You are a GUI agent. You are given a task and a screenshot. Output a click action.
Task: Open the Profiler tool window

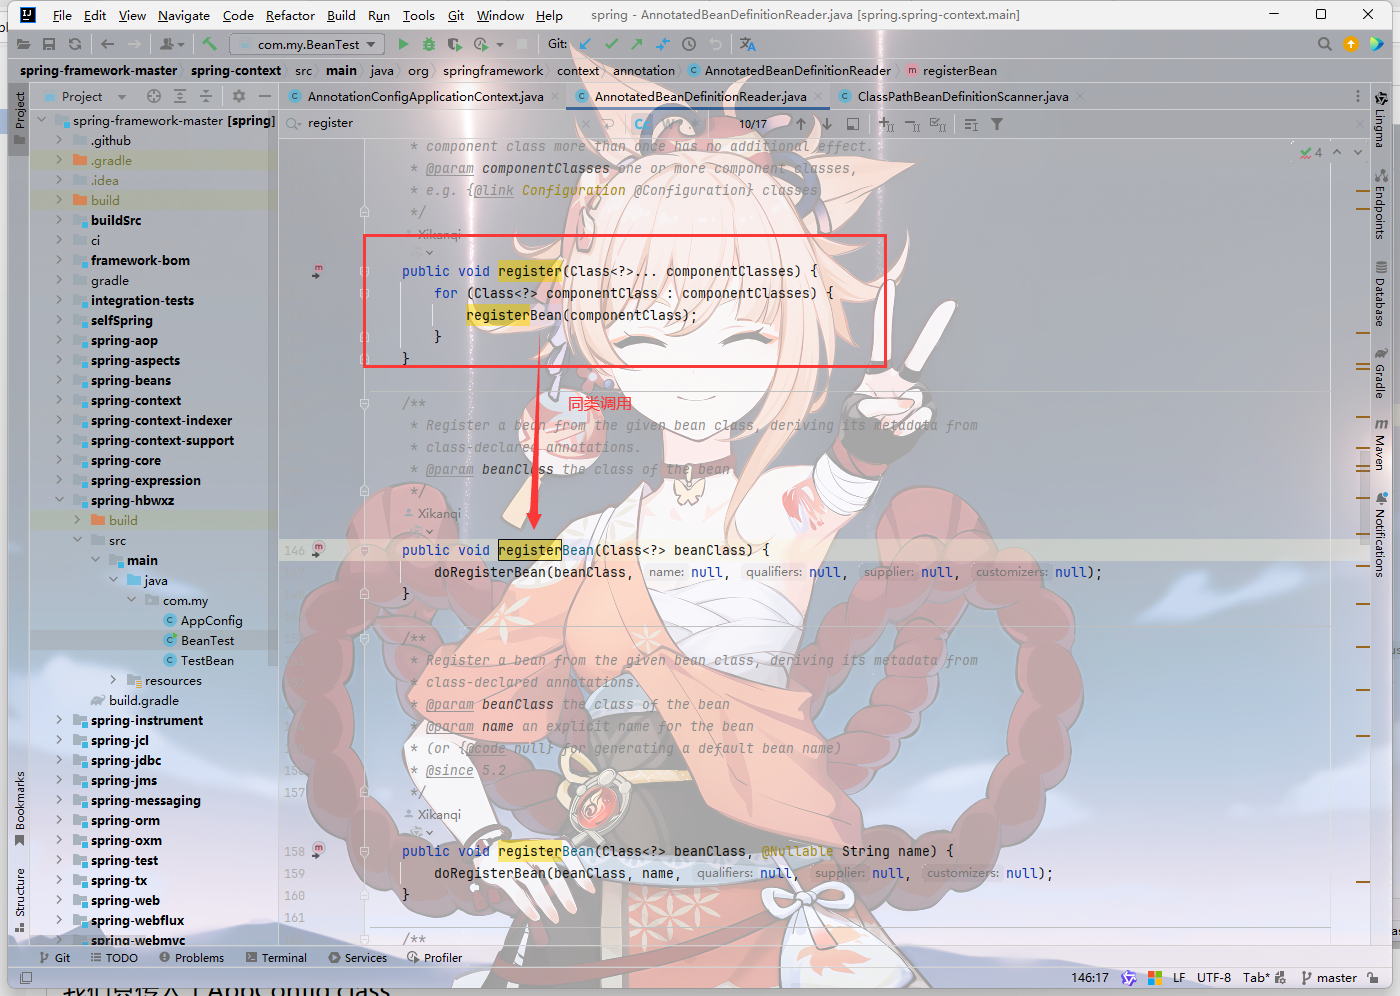click(434, 958)
